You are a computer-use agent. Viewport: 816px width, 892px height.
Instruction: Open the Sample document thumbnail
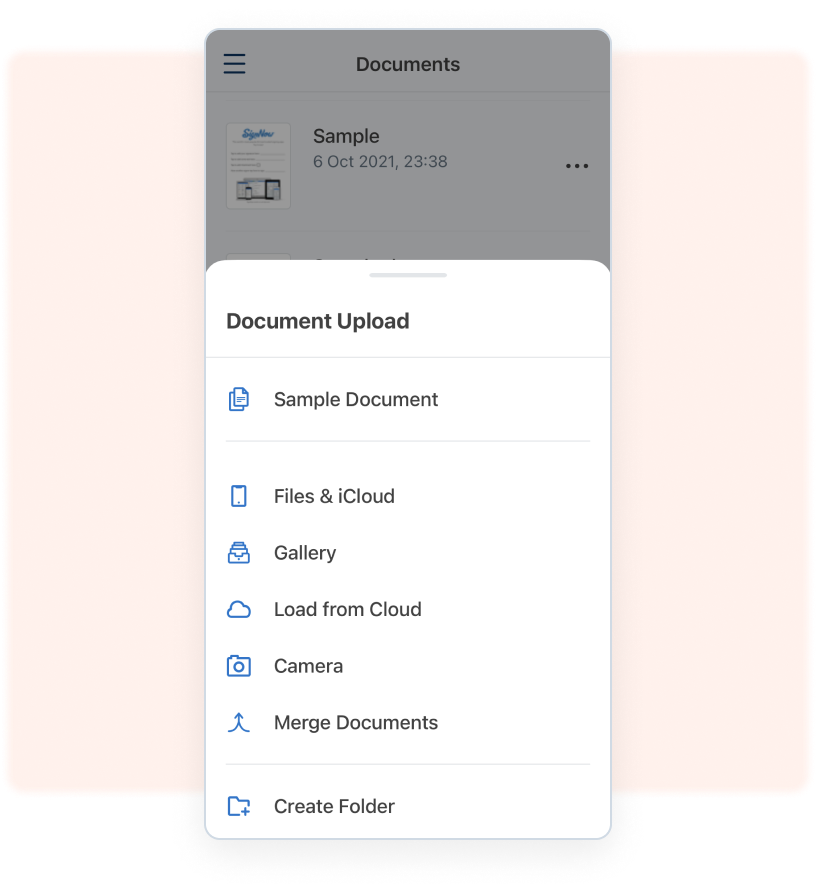(x=258, y=165)
